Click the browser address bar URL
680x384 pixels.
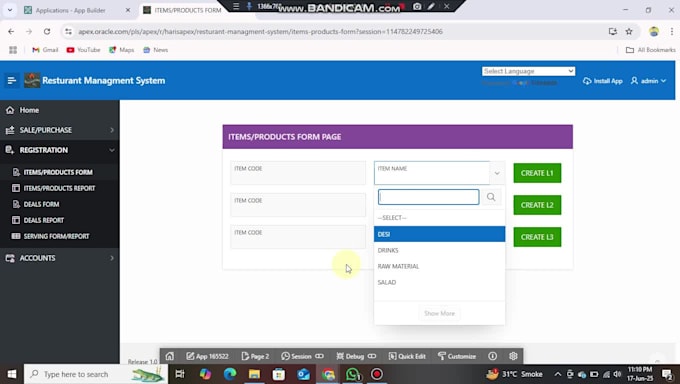click(x=260, y=32)
